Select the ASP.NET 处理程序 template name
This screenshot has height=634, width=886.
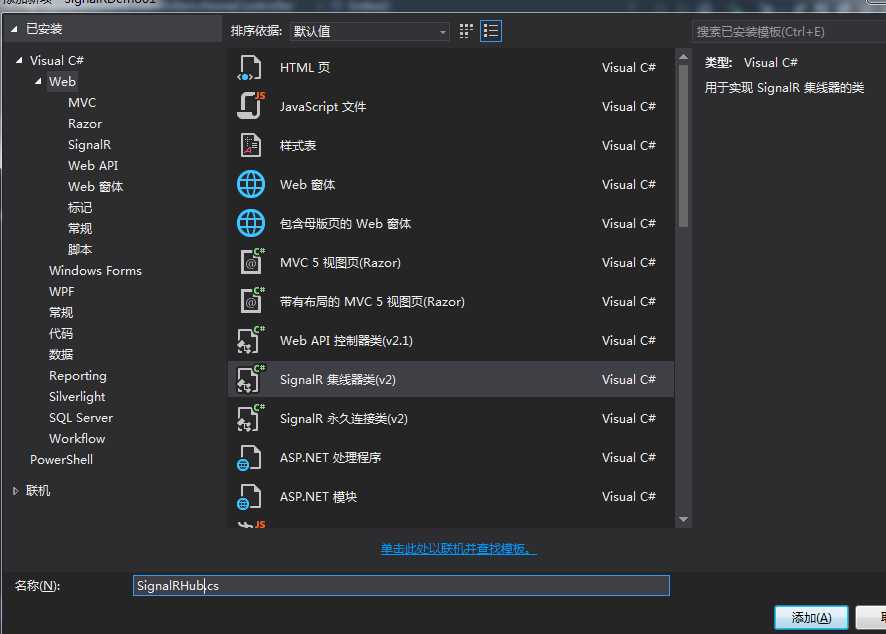[x=331, y=458]
